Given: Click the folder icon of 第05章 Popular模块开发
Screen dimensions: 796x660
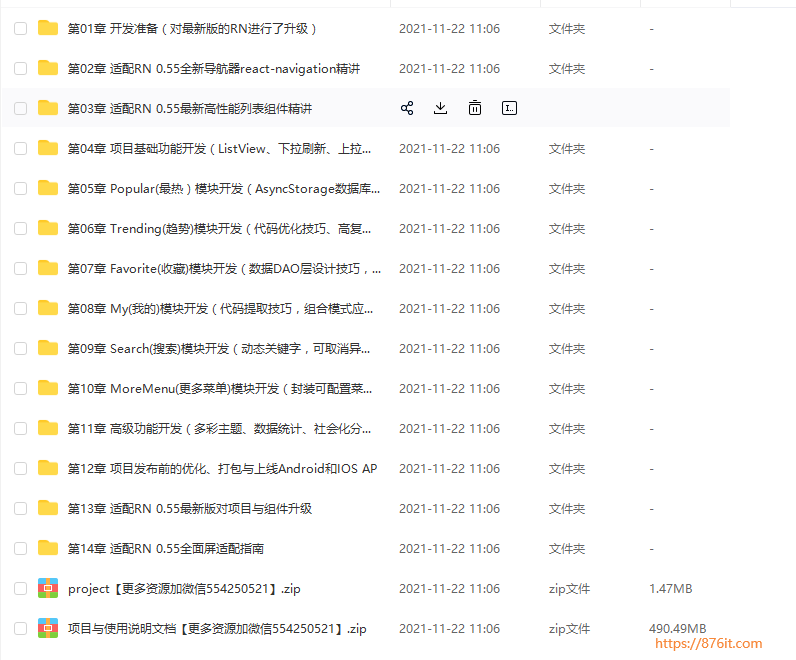Looking at the screenshot, I should coord(48,188).
